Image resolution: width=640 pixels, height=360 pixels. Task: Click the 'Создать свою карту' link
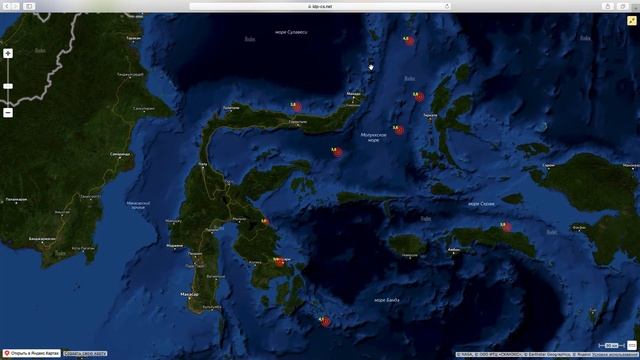(85, 353)
